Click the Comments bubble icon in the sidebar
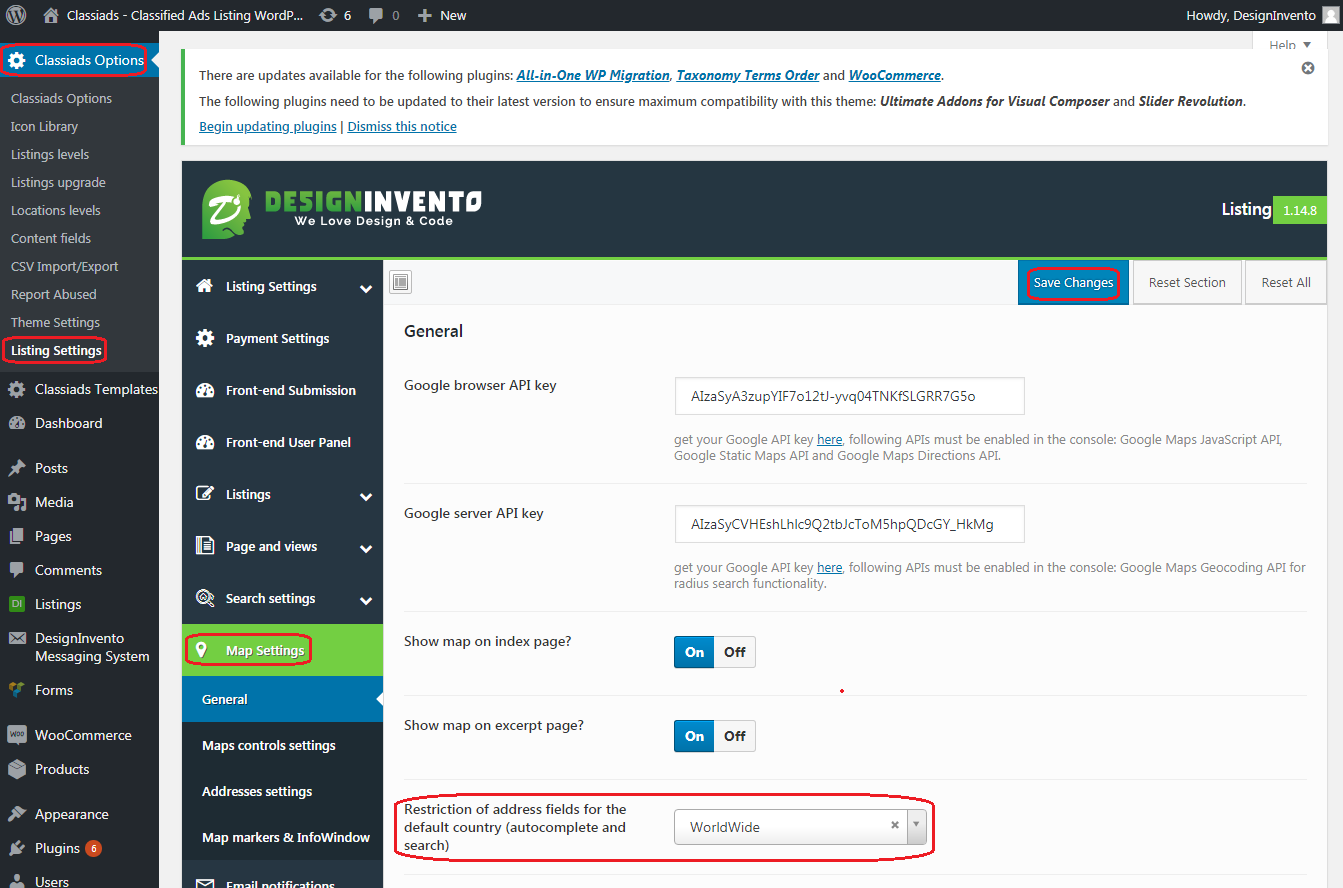The height and width of the screenshot is (888, 1343). tap(17, 570)
